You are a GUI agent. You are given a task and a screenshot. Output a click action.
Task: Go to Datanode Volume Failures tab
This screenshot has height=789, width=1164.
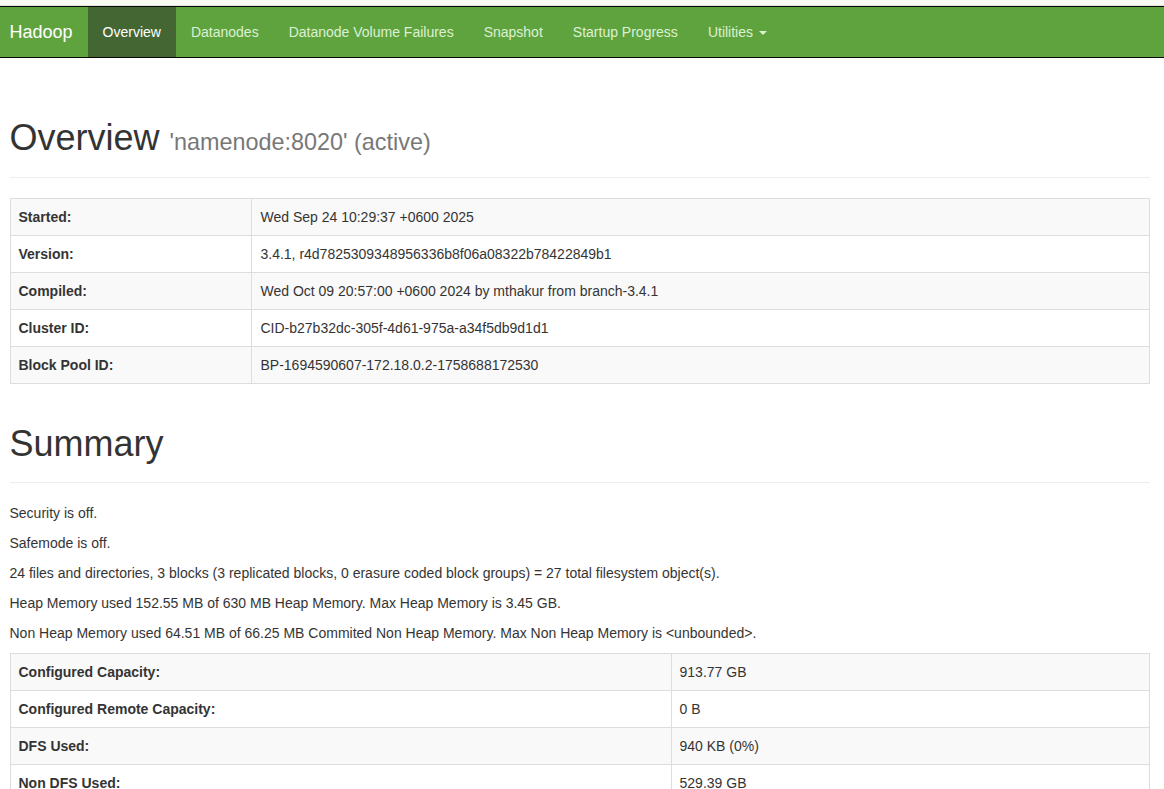[371, 32]
